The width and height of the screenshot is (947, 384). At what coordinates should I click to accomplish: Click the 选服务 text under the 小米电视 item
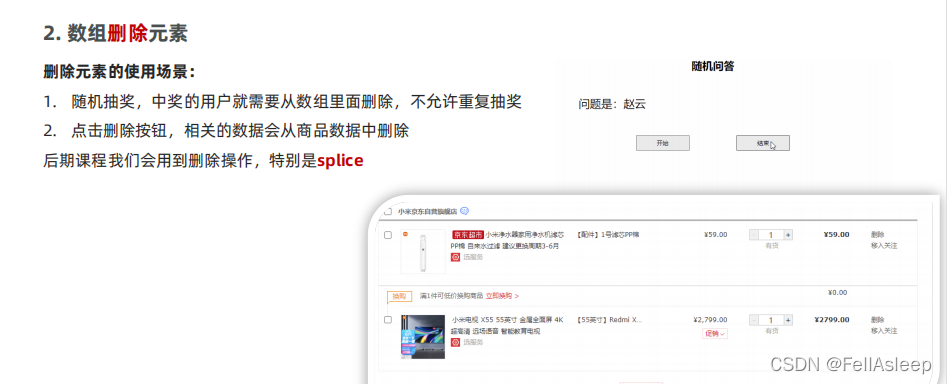tap(473, 342)
